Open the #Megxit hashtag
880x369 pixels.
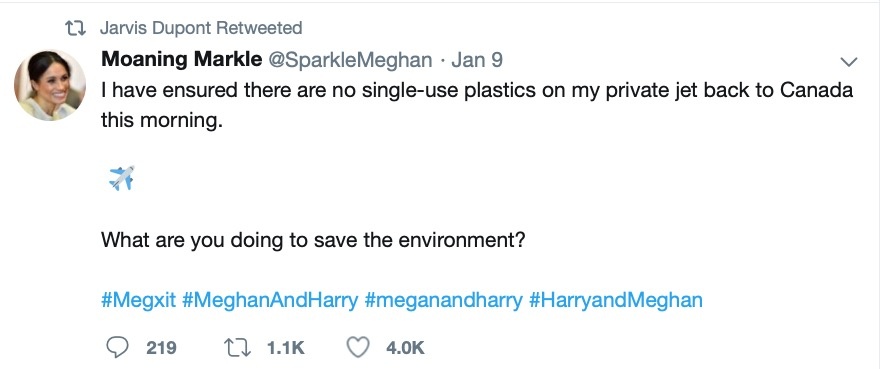coord(139,300)
